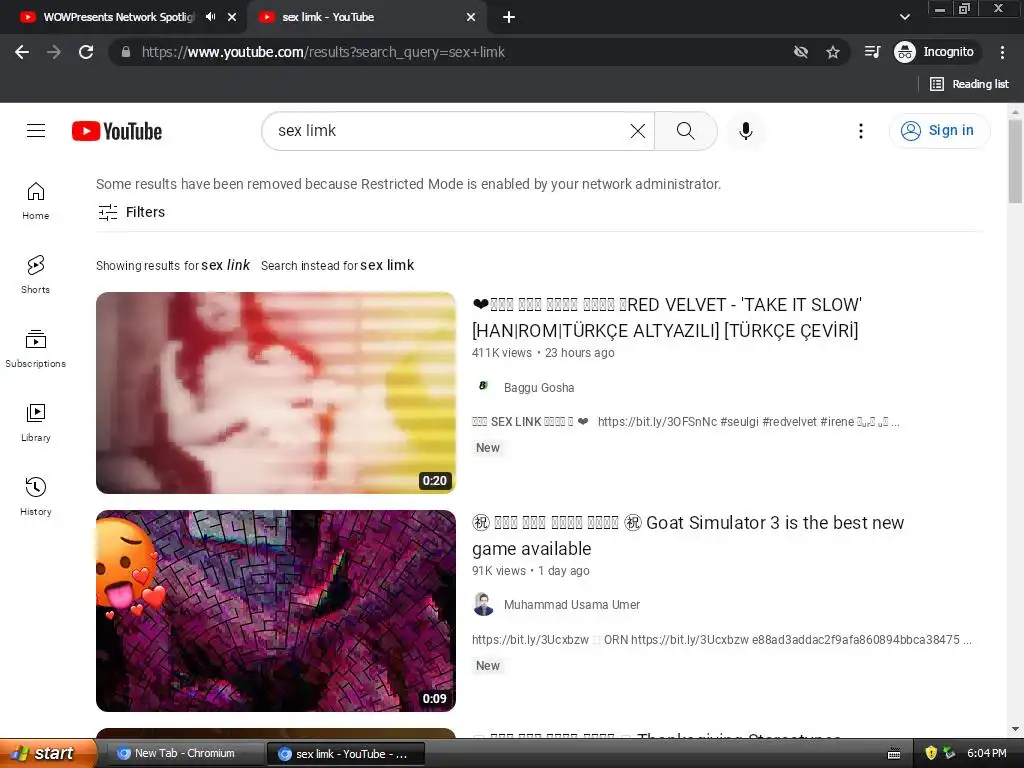1024x768 pixels.
Task: Open the YouTube guide hamburger menu
Action: (x=36, y=131)
